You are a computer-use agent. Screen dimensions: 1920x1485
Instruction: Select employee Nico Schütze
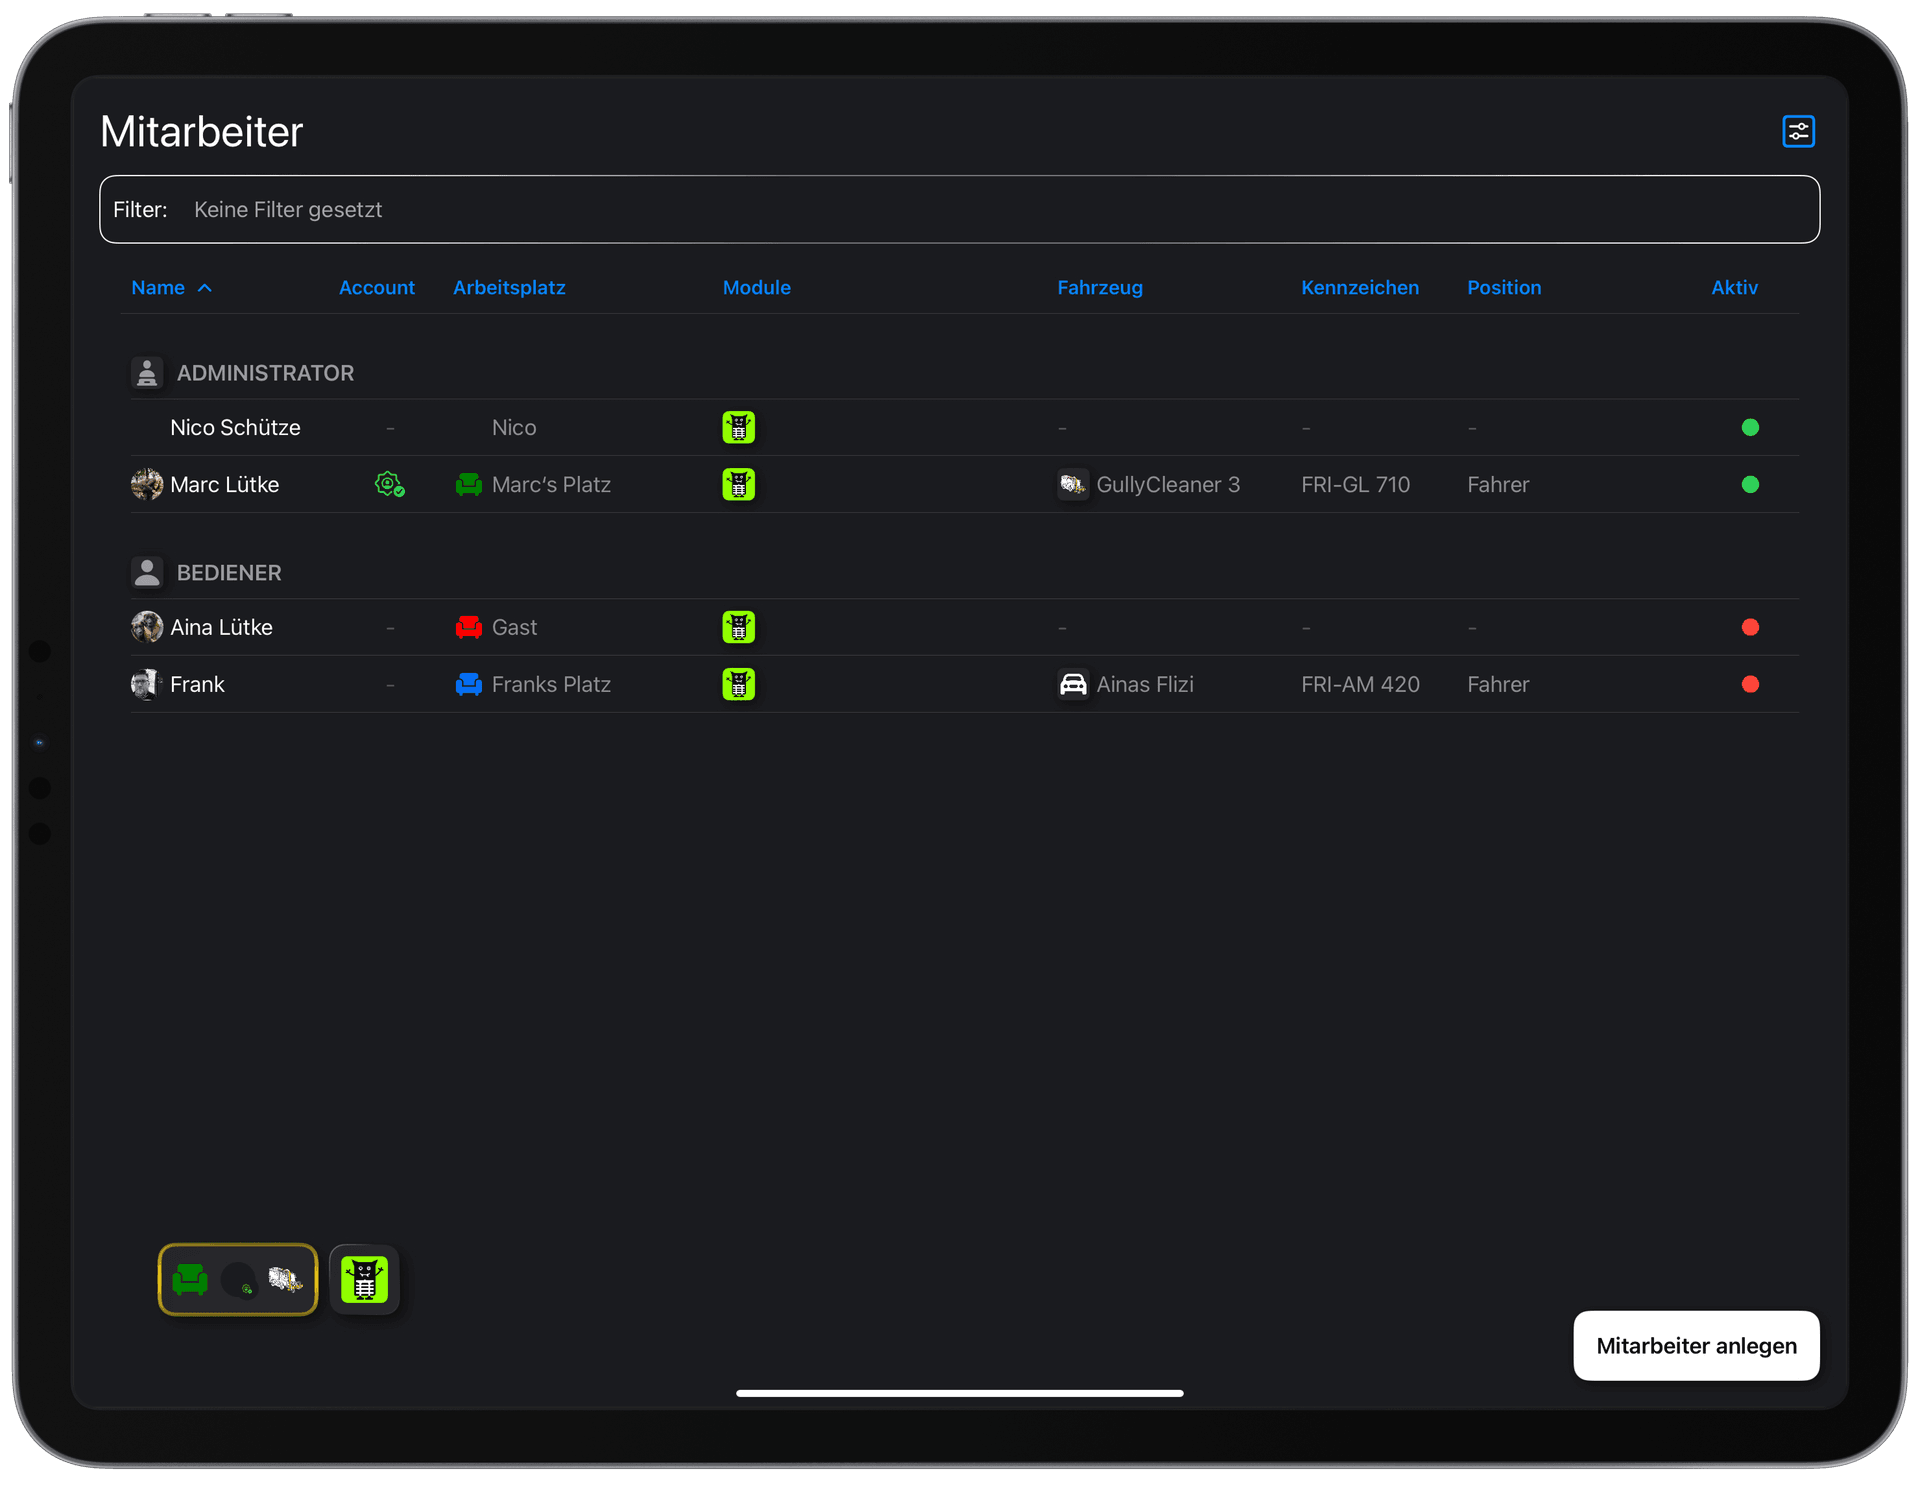pyautogui.click(x=235, y=427)
